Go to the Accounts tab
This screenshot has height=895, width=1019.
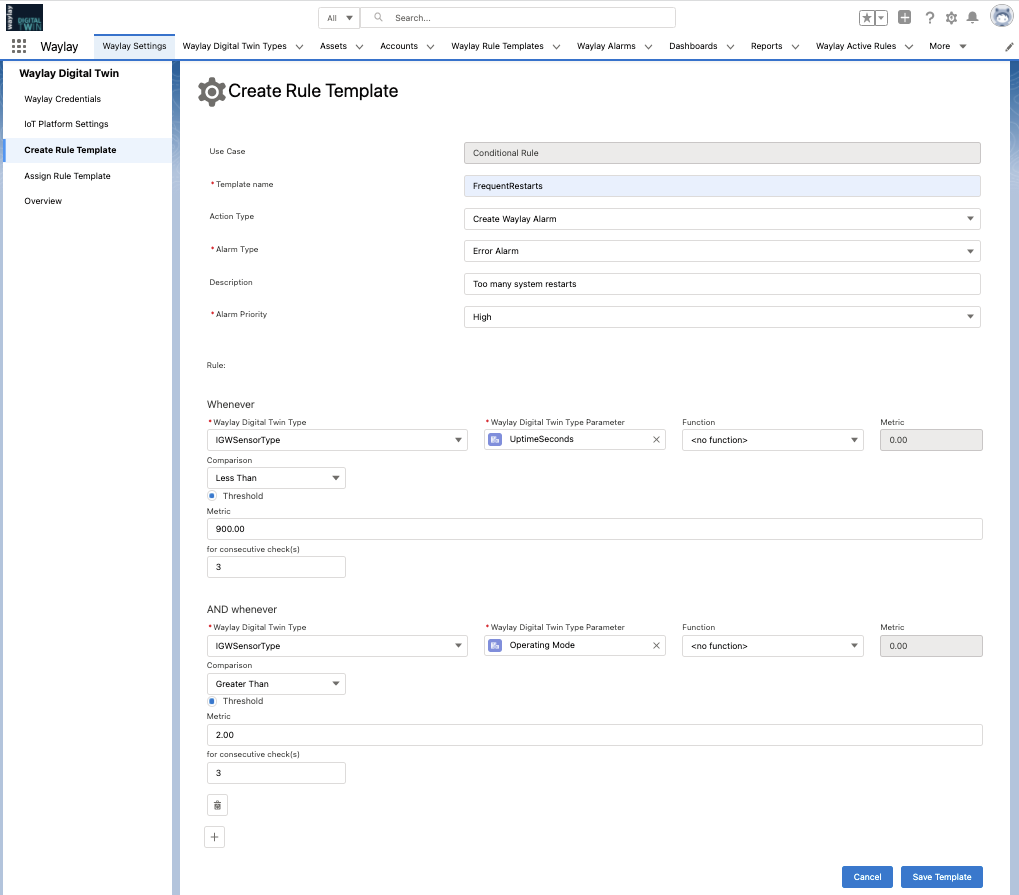point(399,46)
